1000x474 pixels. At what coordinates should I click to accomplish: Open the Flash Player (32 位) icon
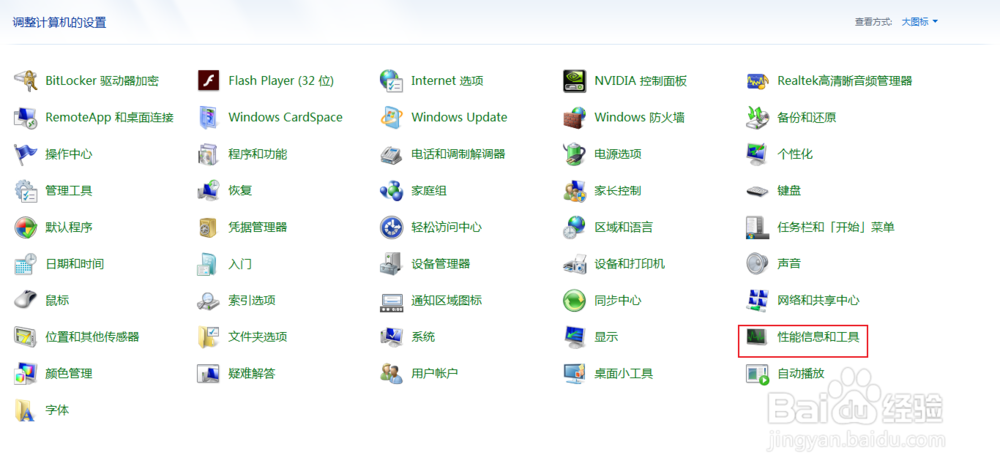tap(209, 81)
